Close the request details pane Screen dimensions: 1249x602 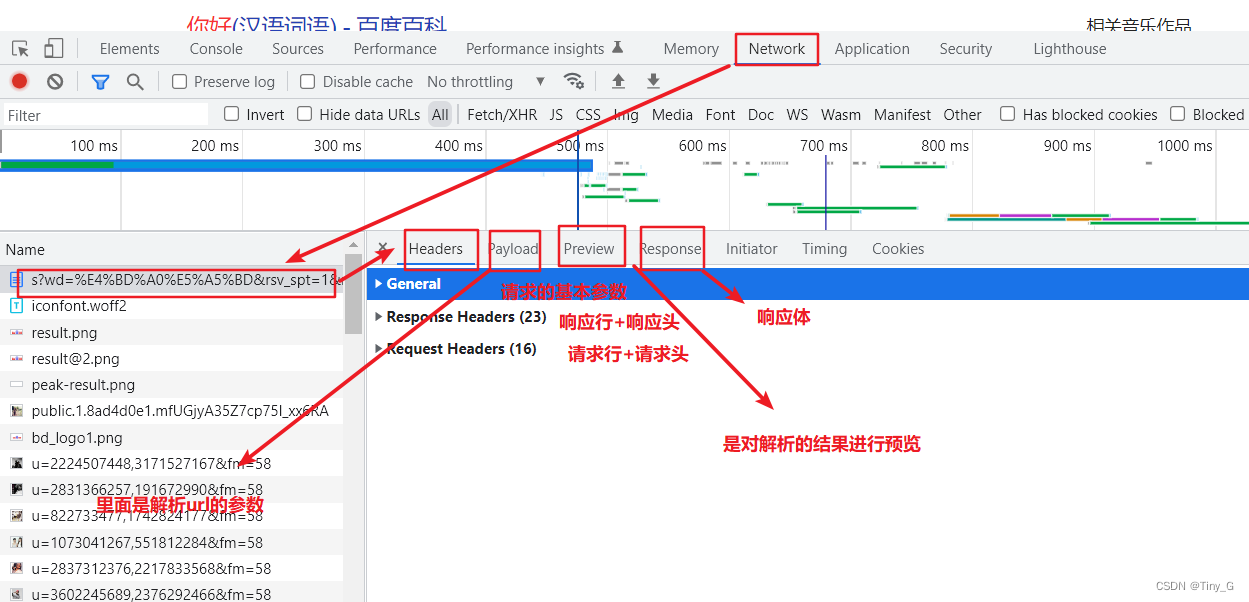tap(382, 249)
